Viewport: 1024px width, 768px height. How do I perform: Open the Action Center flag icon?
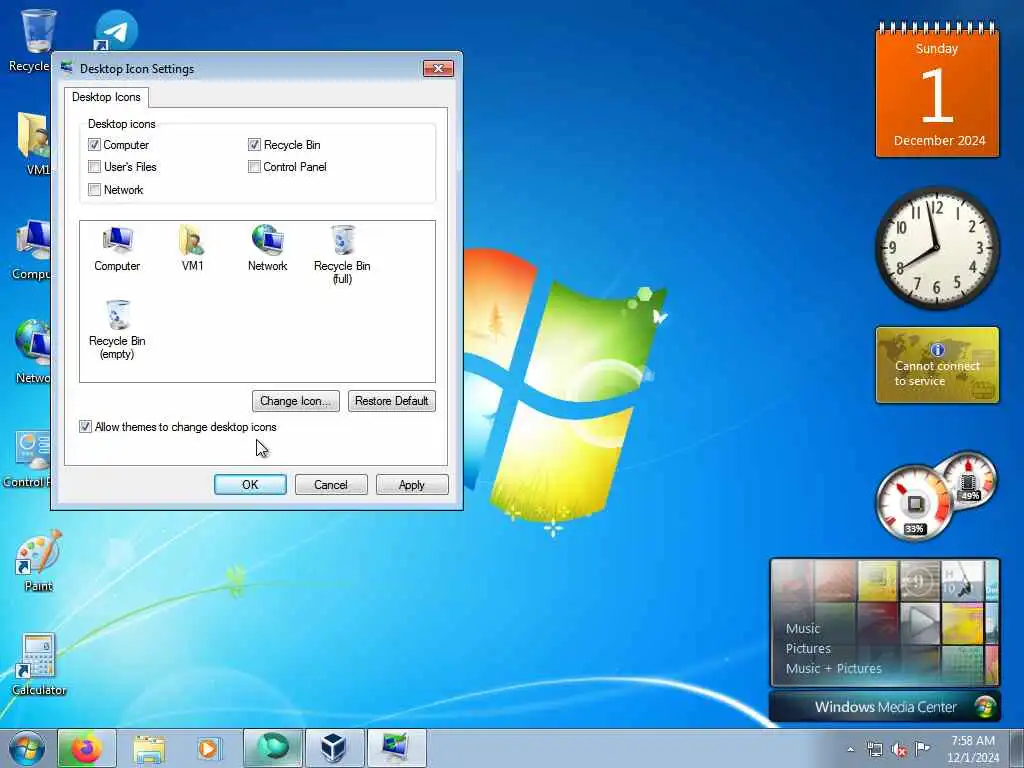(x=922, y=748)
